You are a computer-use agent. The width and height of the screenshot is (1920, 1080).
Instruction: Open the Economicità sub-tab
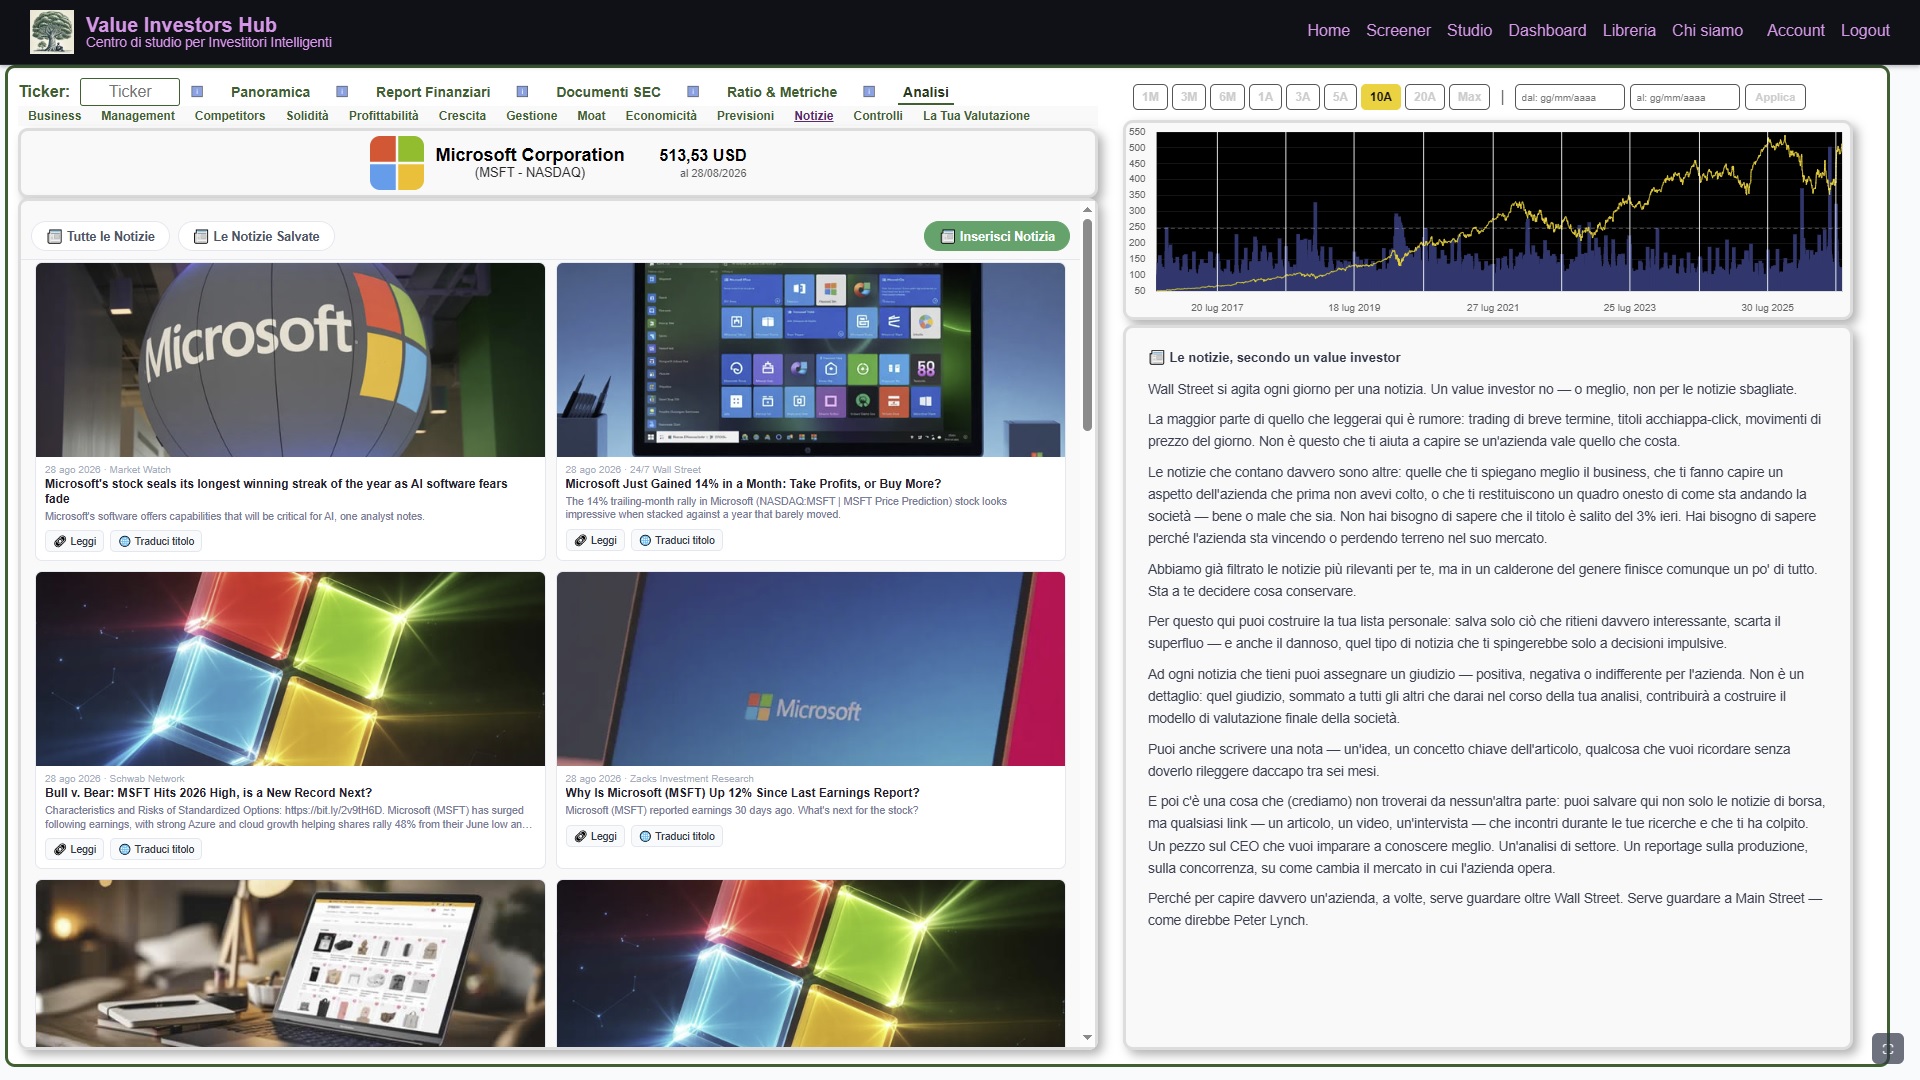click(x=661, y=116)
